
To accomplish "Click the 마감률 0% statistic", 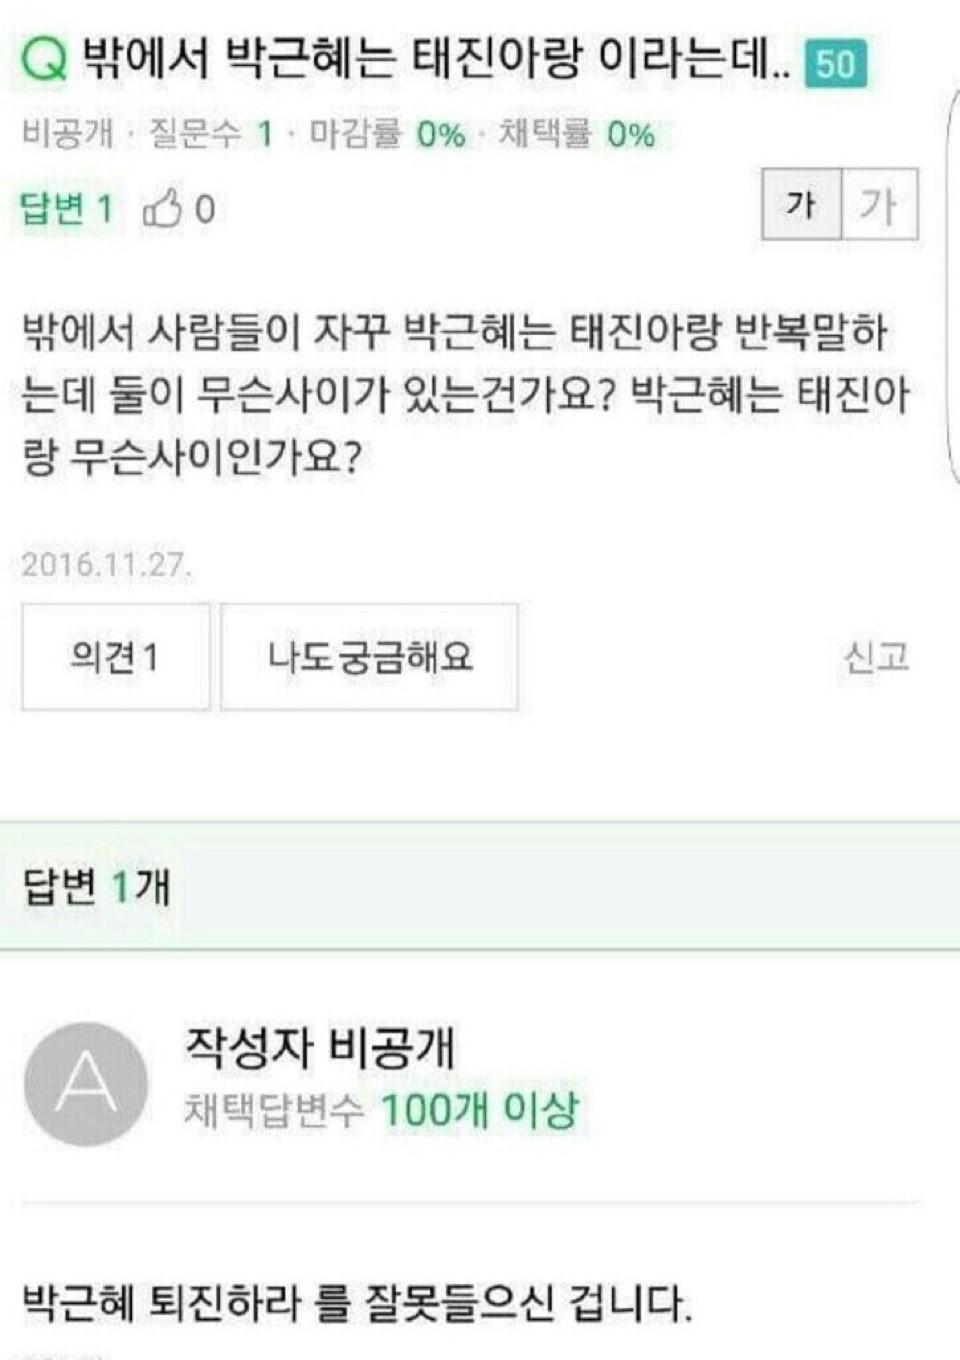I will (387, 133).
